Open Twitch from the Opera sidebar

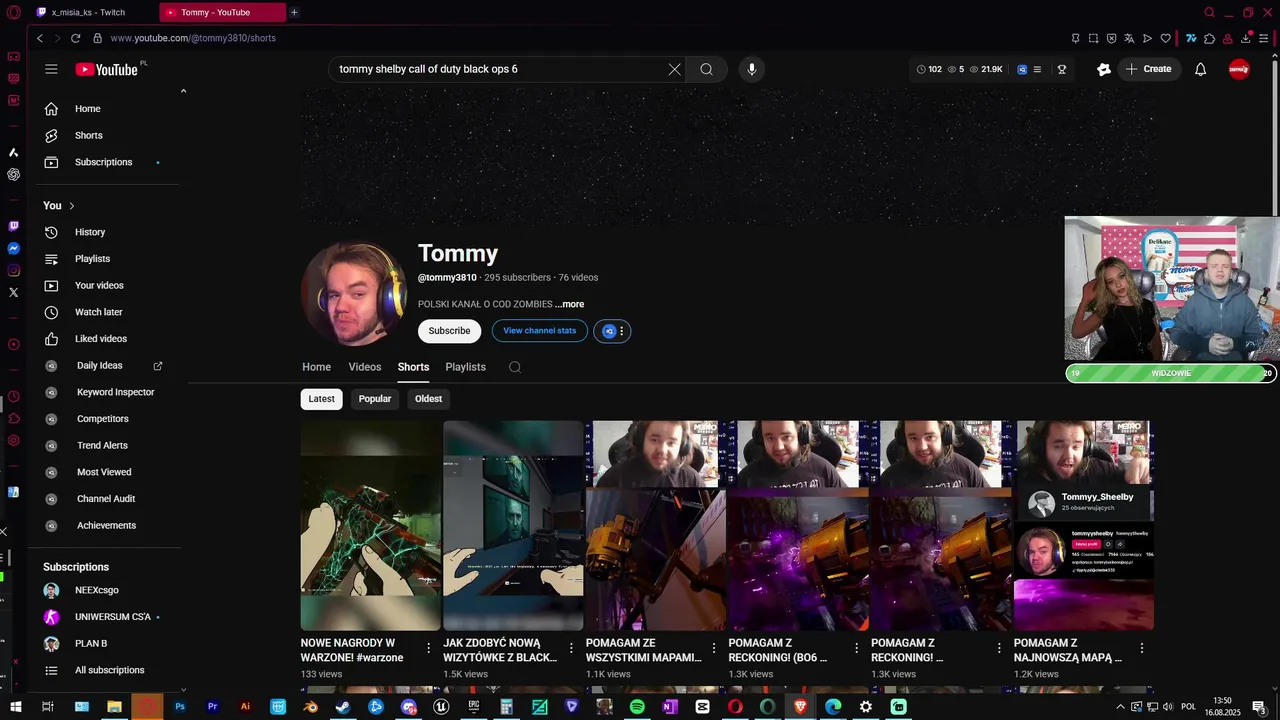pos(13,226)
